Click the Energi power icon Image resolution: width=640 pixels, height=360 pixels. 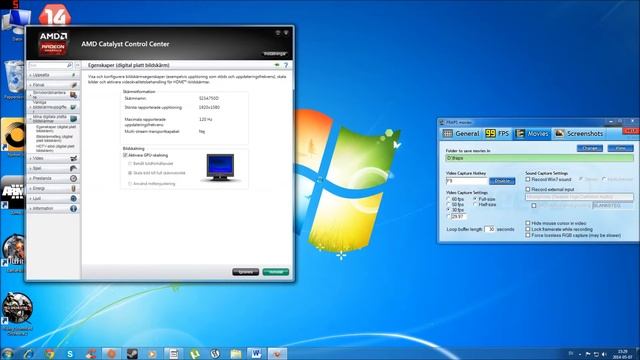[73, 189]
